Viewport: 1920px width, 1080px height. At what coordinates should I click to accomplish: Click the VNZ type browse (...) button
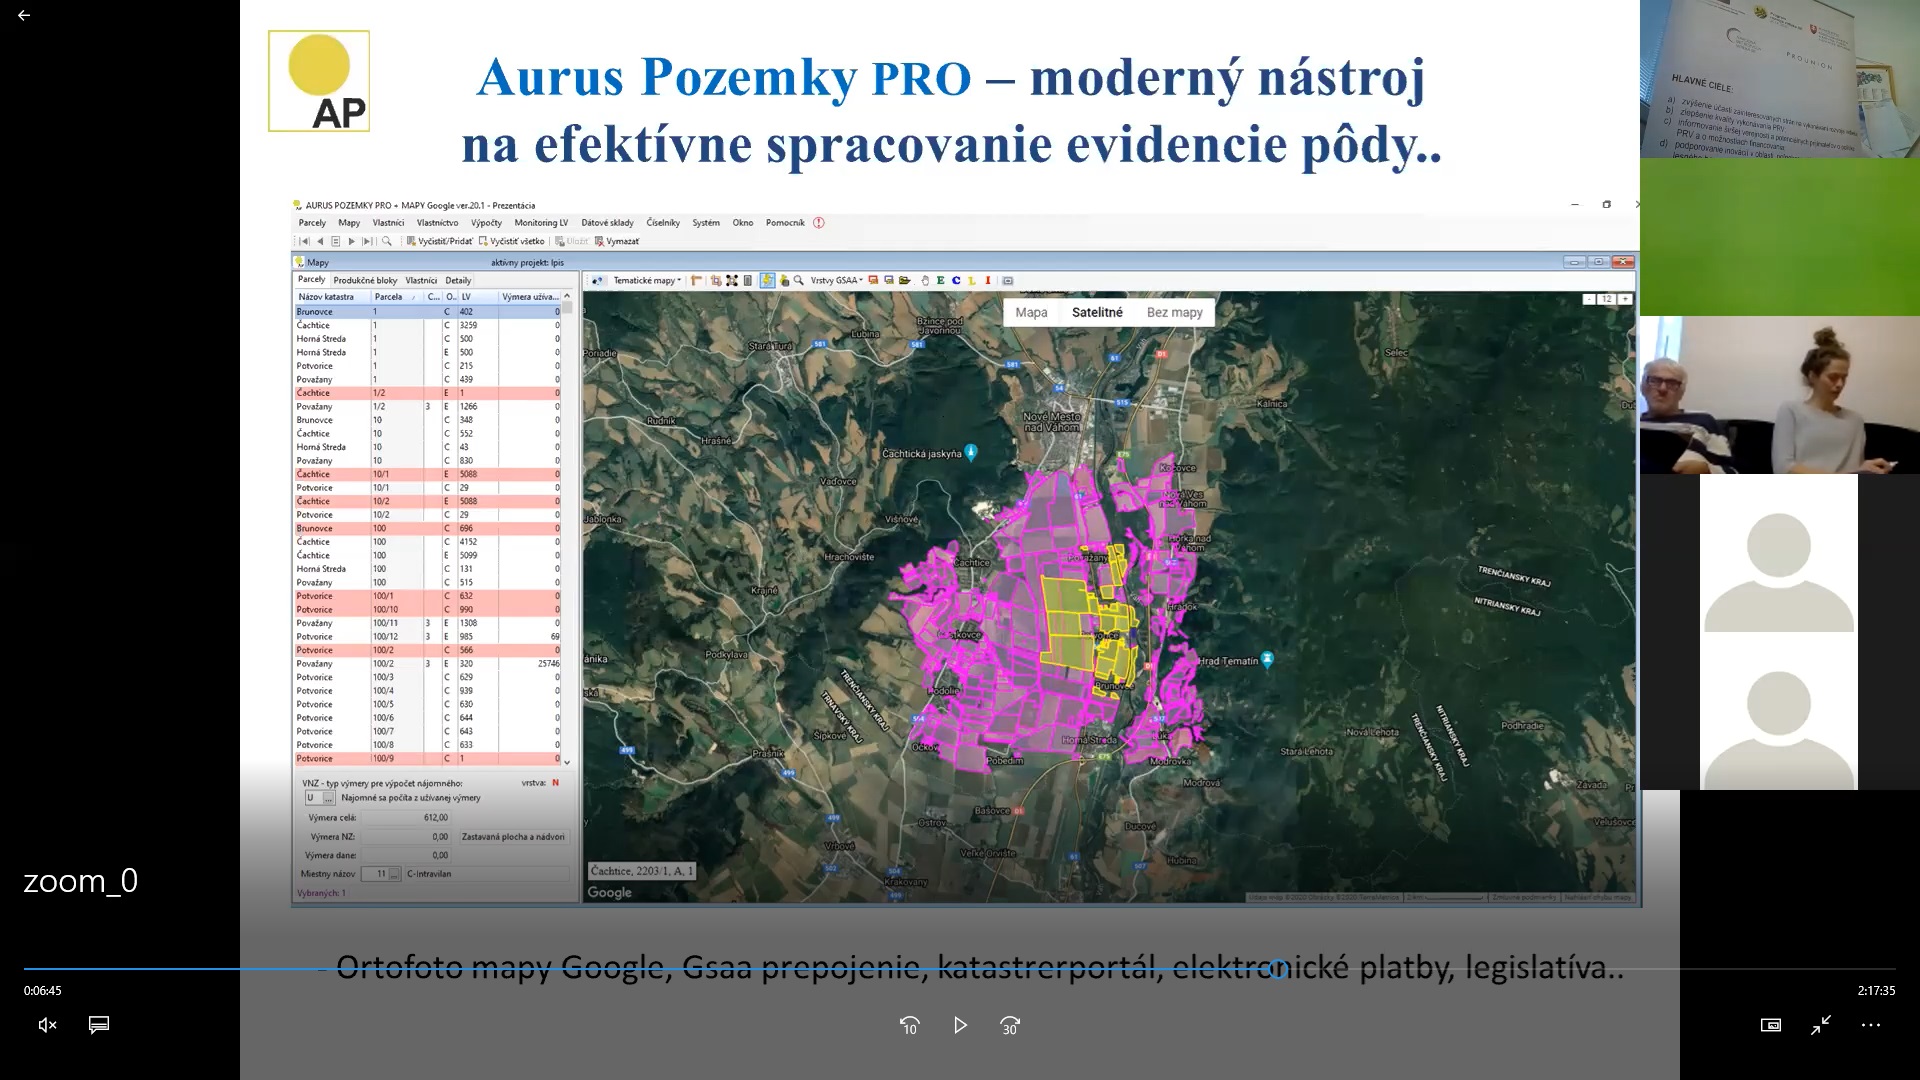pyautogui.click(x=328, y=798)
